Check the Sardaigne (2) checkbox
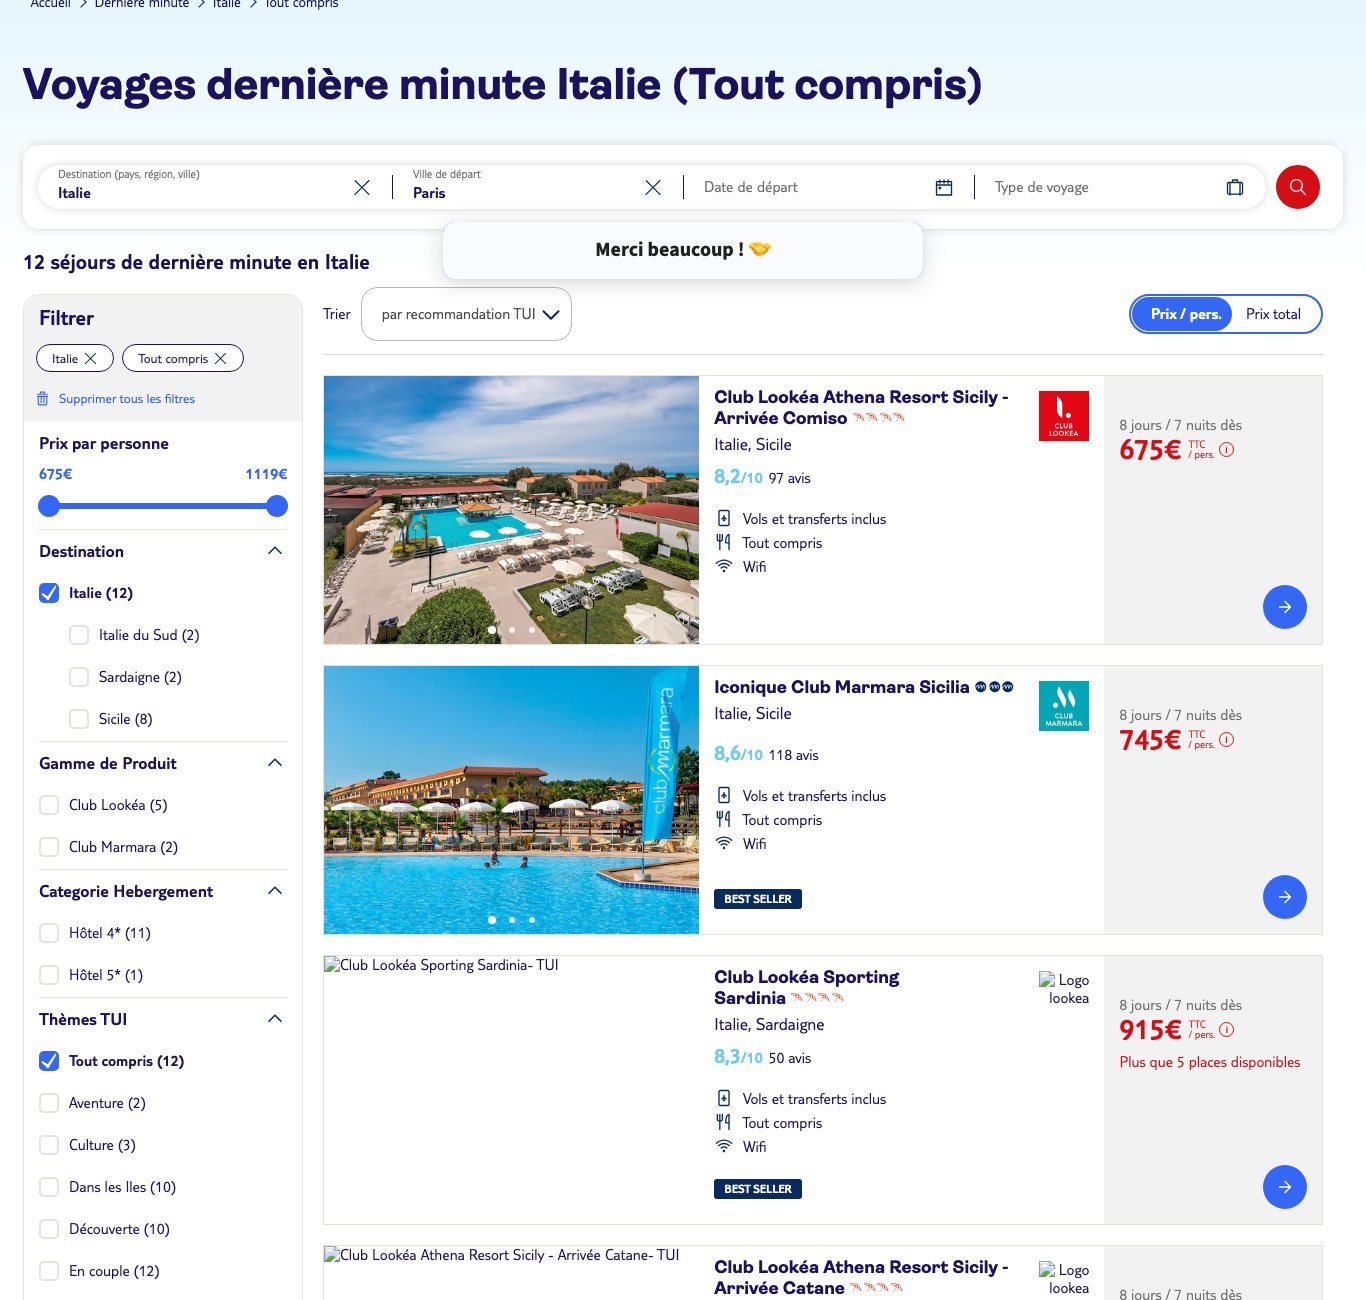 [79, 677]
